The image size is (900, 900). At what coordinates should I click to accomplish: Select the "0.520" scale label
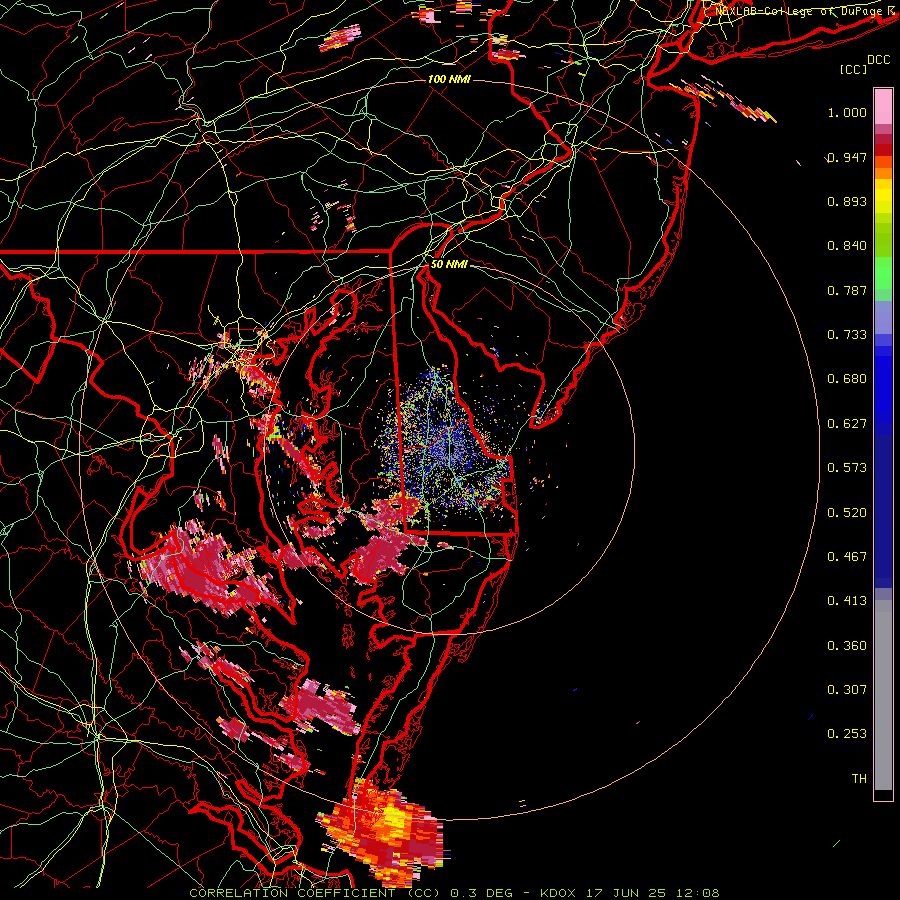(x=847, y=513)
